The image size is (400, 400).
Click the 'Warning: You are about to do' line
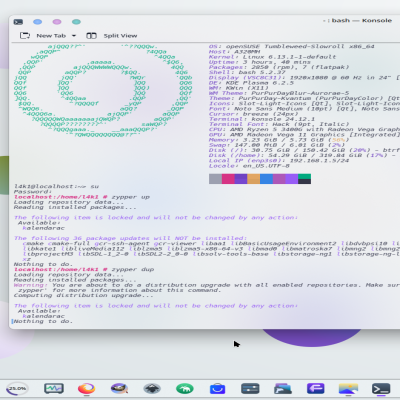(x=207, y=285)
